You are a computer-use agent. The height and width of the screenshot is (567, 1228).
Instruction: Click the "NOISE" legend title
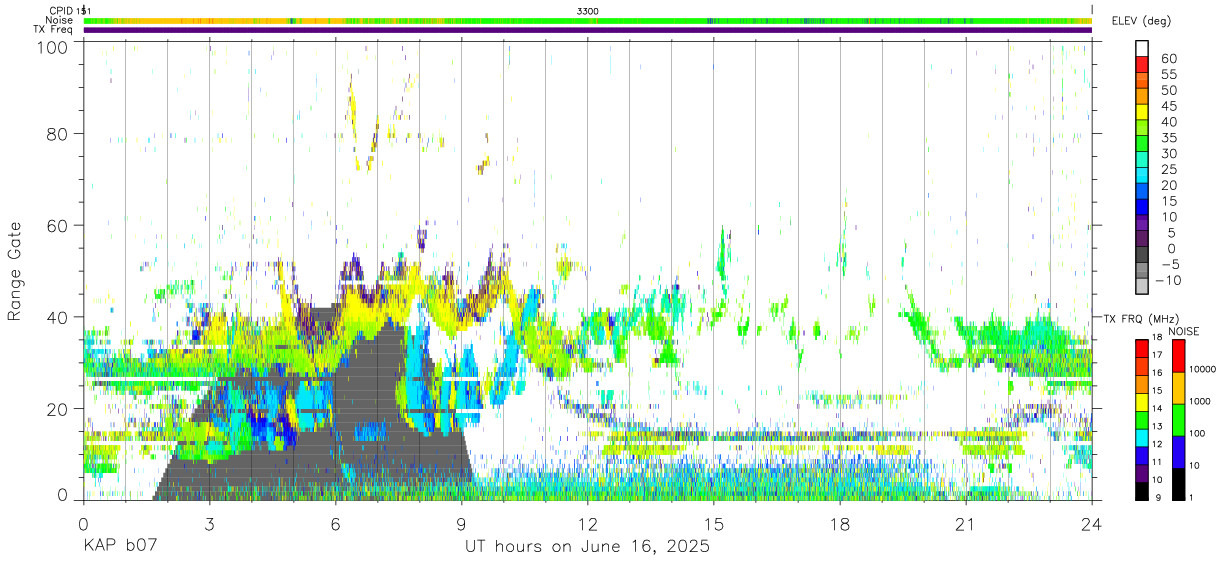(x=1184, y=330)
